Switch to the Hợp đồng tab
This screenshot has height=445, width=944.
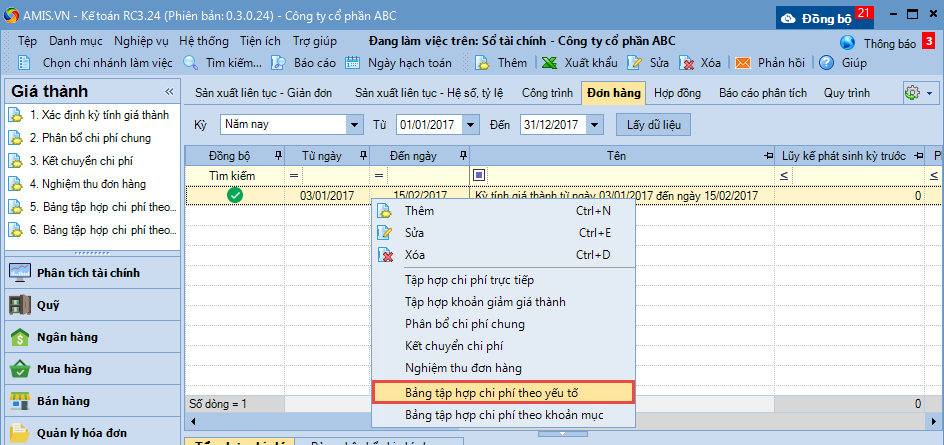(677, 93)
